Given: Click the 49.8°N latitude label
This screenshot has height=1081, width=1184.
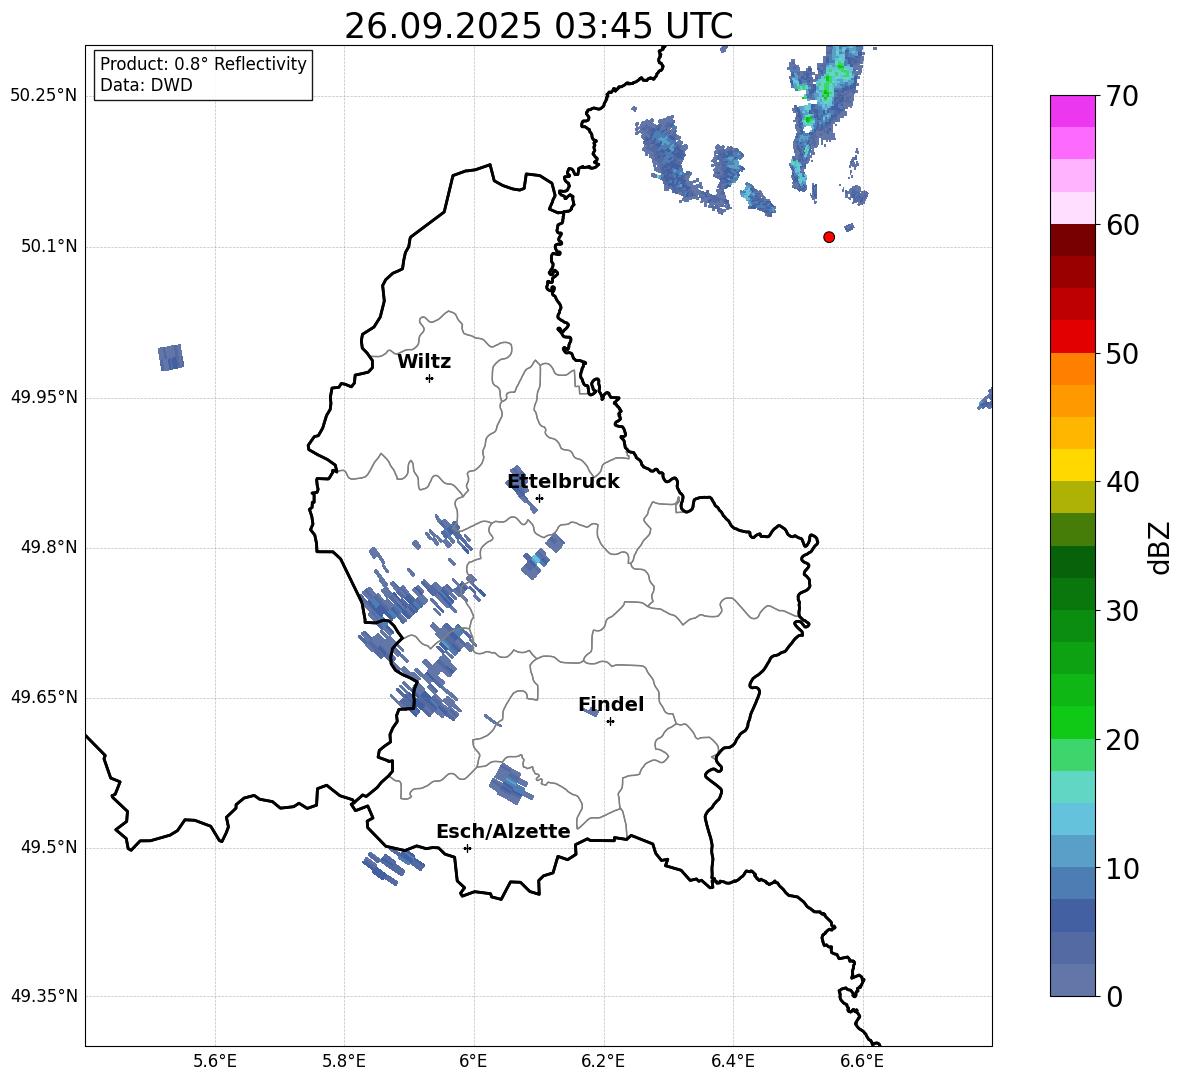Looking at the screenshot, I should 49,547.
